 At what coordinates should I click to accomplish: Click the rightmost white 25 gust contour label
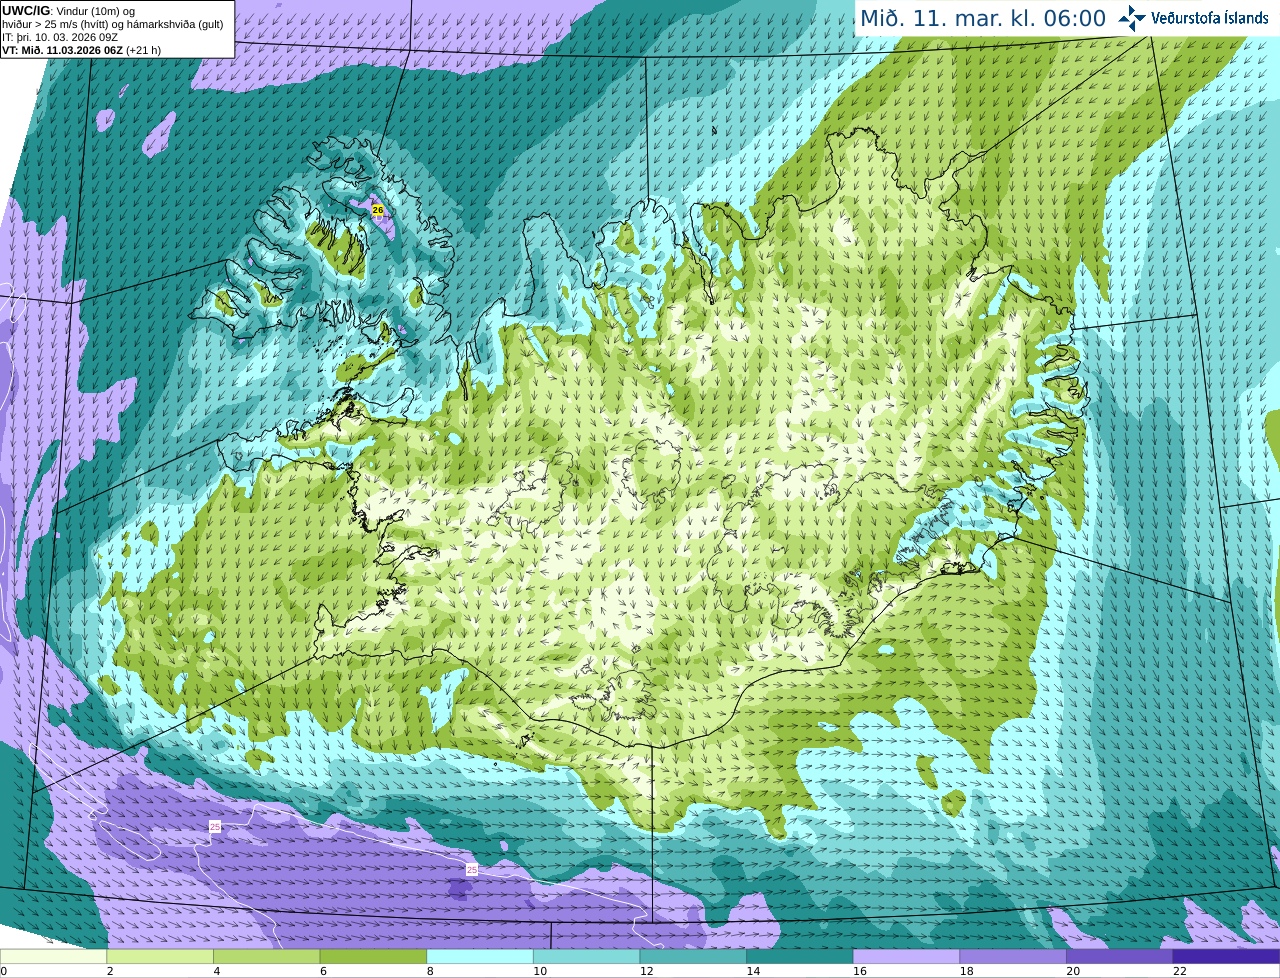tap(472, 870)
